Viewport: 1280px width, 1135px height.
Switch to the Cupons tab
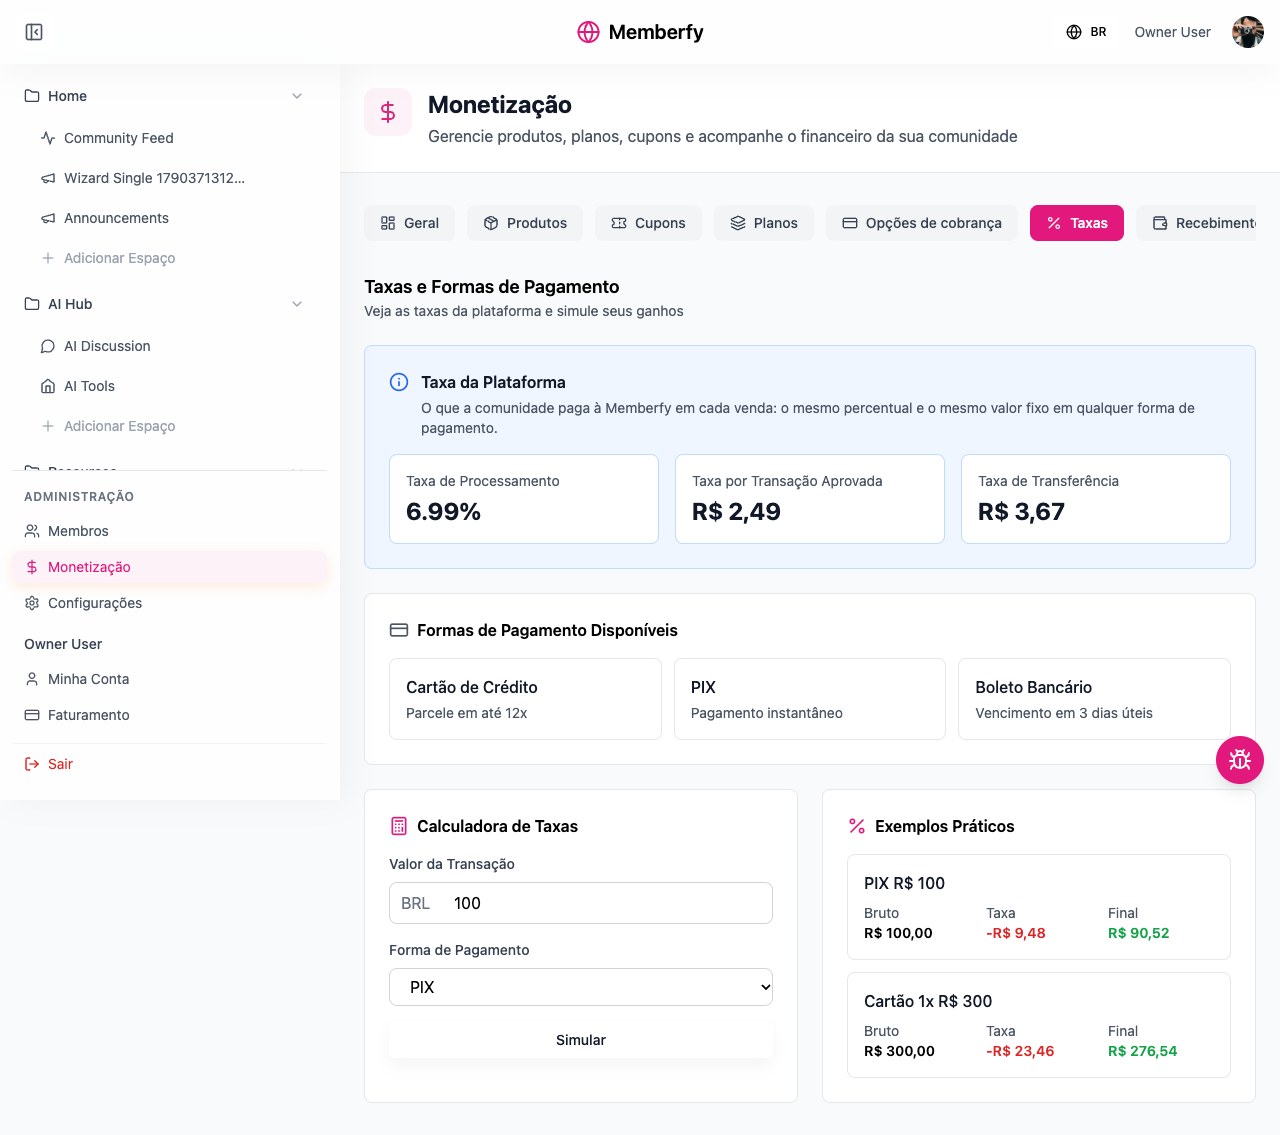(648, 223)
